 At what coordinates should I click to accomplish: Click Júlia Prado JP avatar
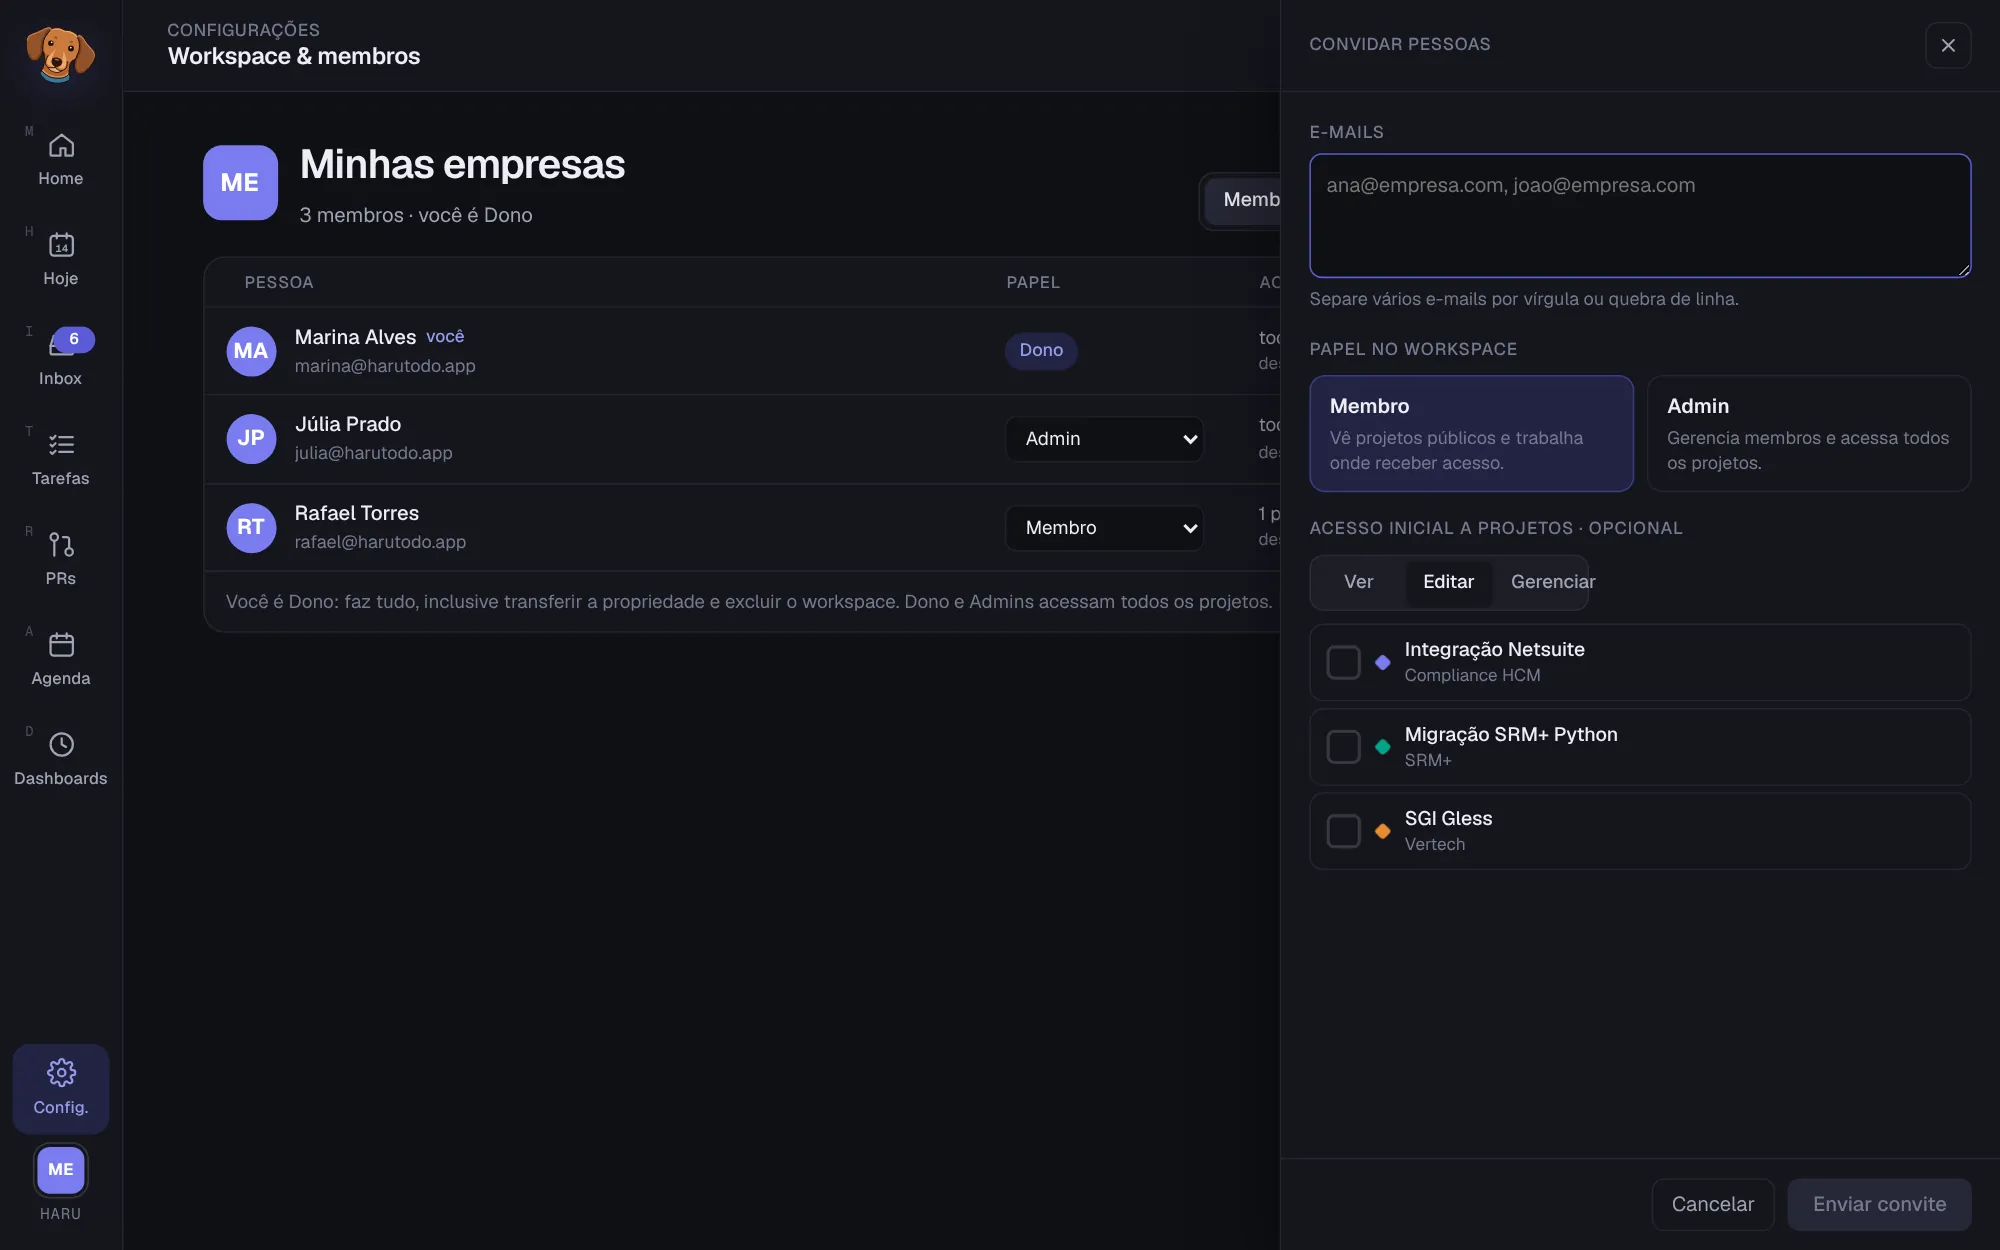coord(251,438)
